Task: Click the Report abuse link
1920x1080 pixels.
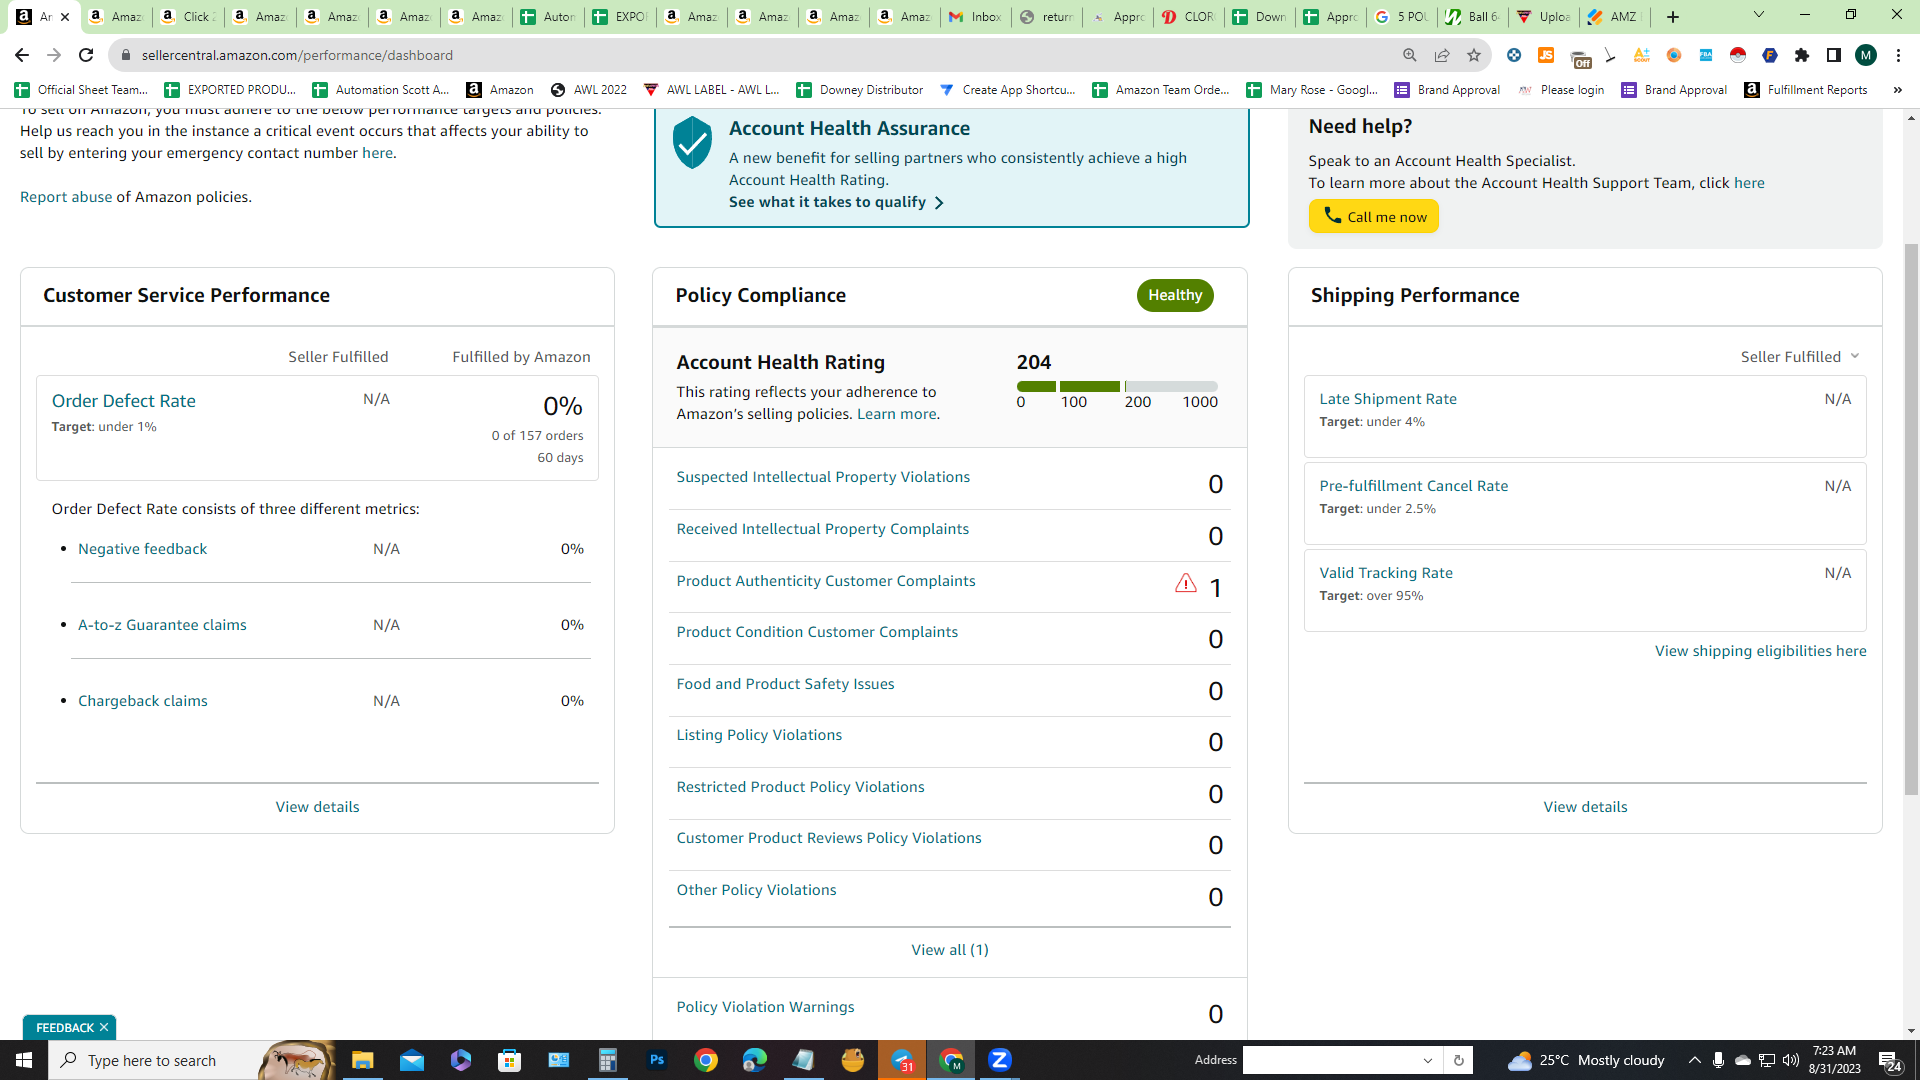Action: click(x=66, y=197)
